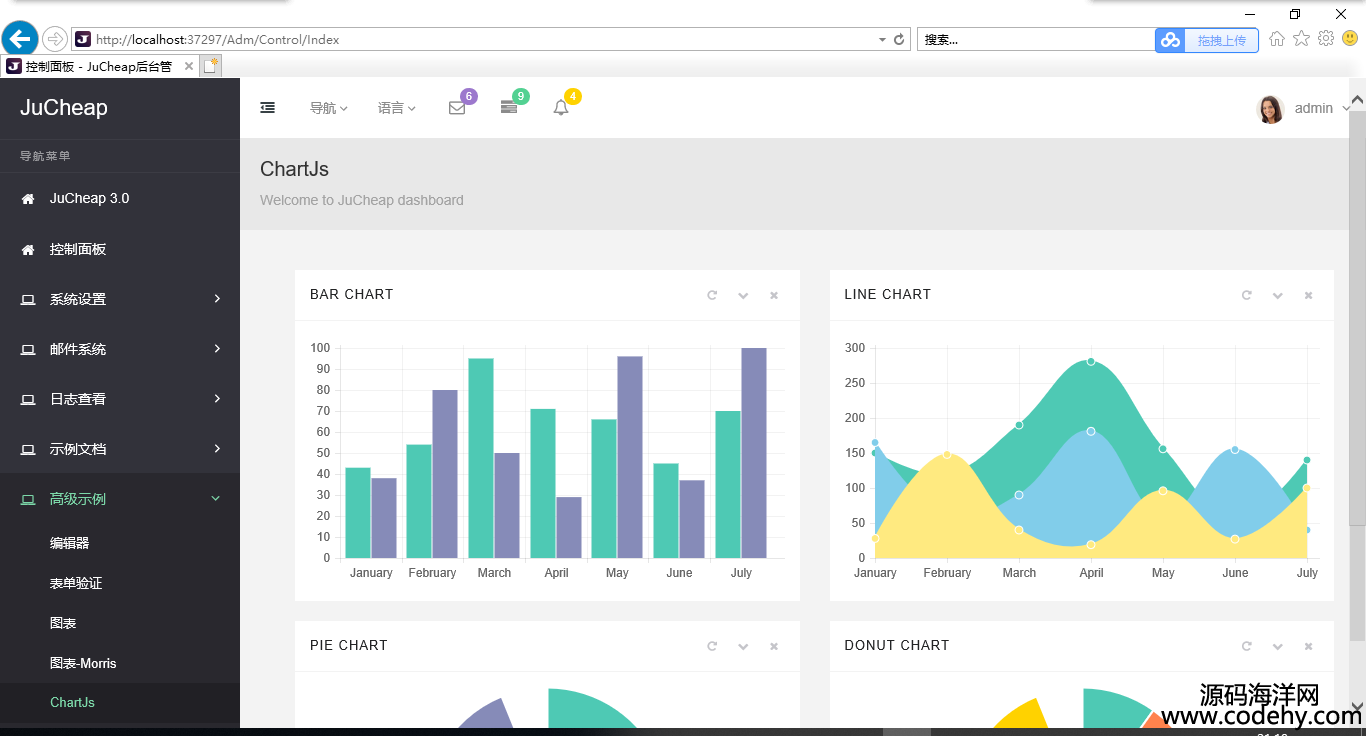Click the browser back arrow button
Image resolution: width=1366 pixels, height=736 pixels.
[20, 39]
